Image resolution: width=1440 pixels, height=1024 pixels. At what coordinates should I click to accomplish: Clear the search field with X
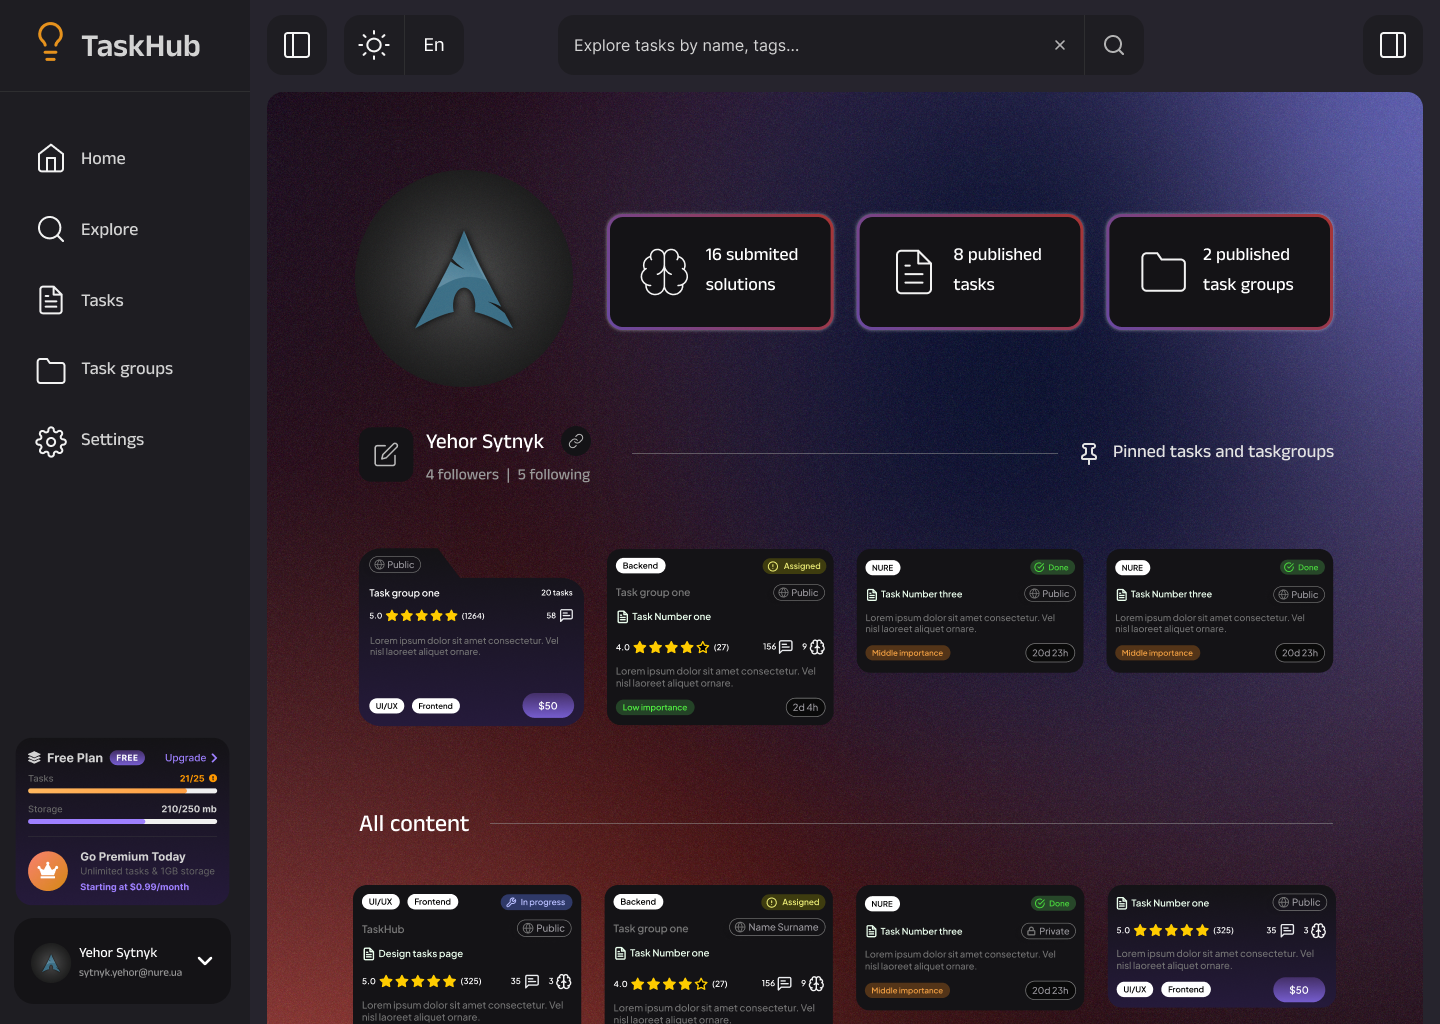[1060, 45]
